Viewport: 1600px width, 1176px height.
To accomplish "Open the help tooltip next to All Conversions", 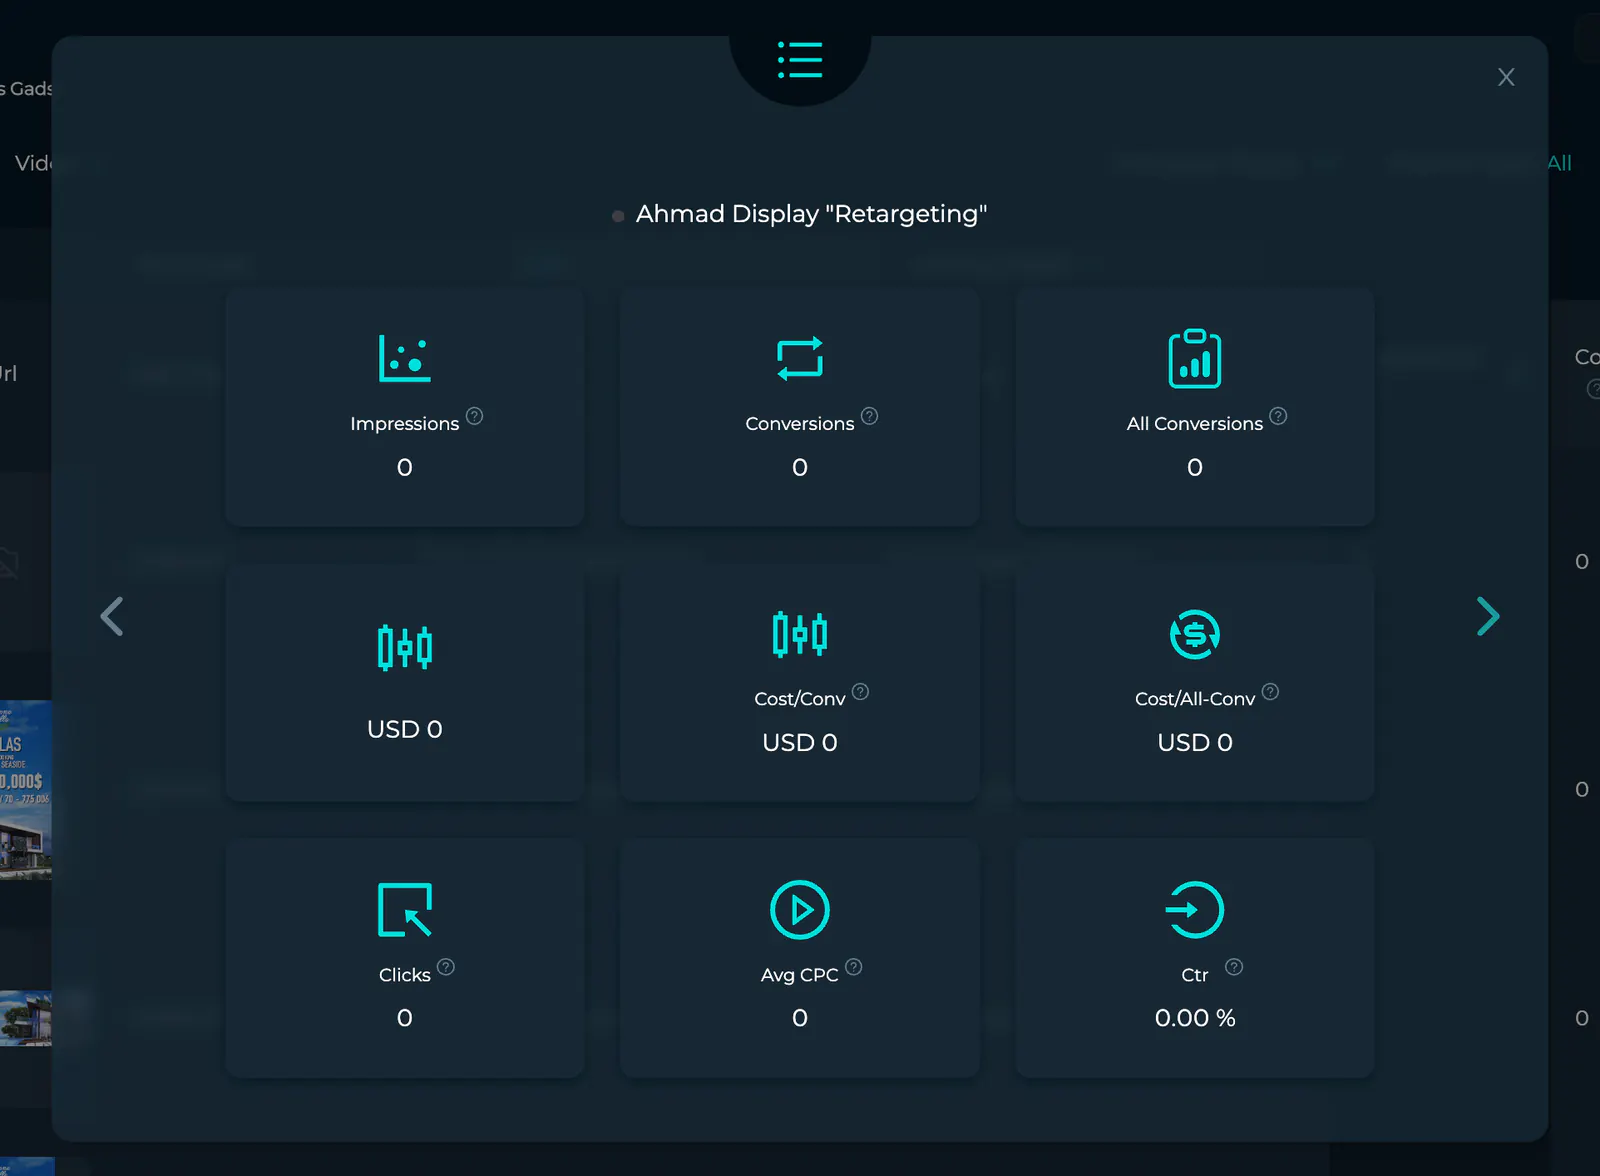I will click(x=1278, y=416).
